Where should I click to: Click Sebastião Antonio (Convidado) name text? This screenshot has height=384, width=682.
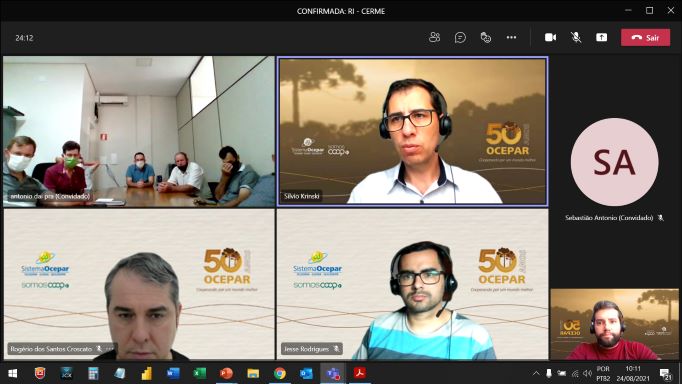(609, 217)
